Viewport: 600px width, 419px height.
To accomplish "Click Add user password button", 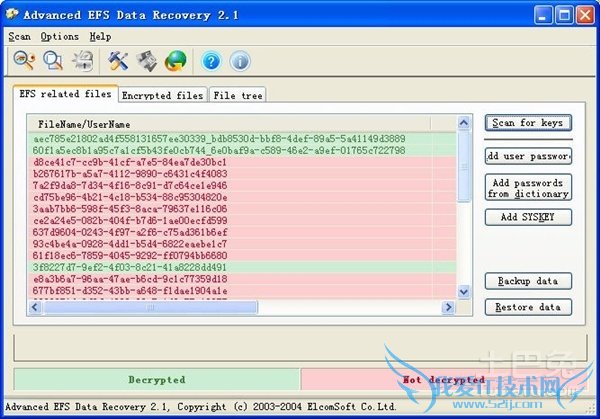I will coord(528,156).
